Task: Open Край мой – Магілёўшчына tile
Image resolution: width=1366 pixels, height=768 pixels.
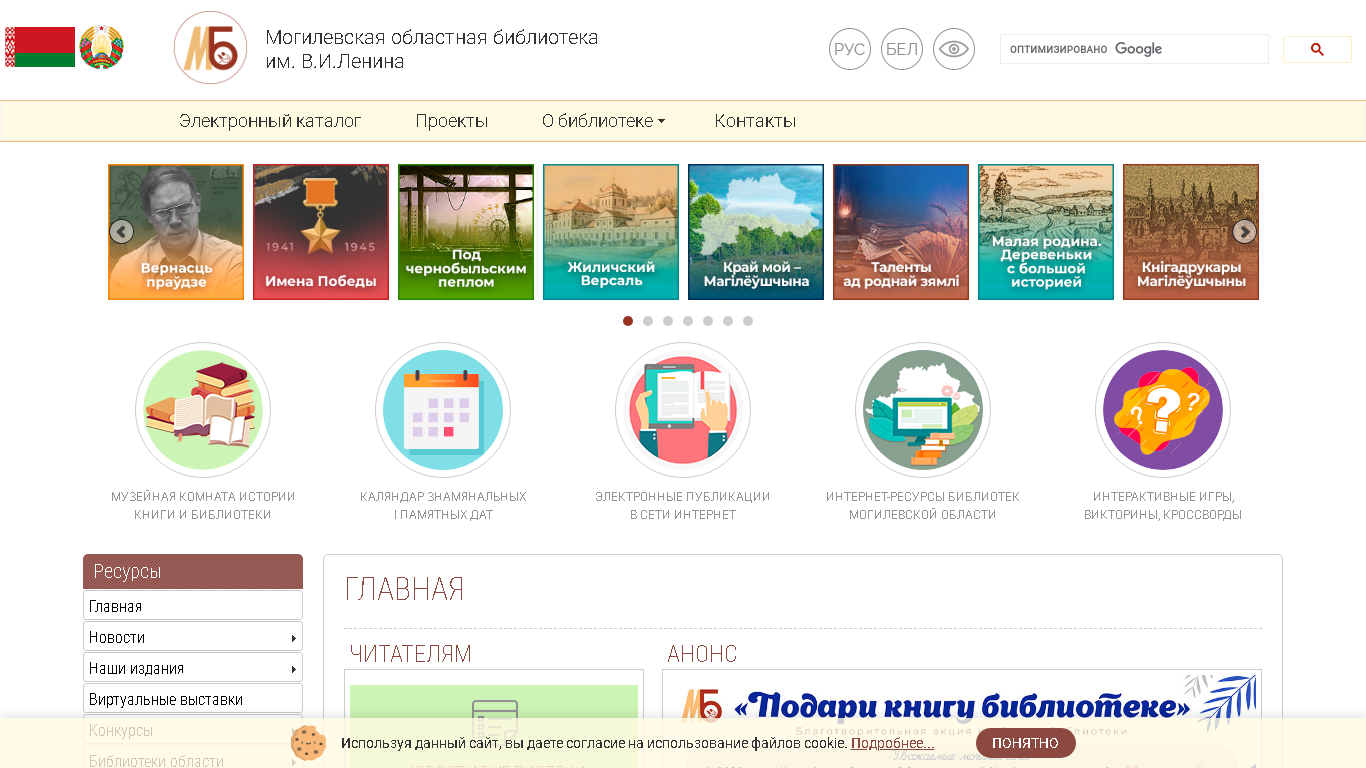Action: (x=756, y=232)
